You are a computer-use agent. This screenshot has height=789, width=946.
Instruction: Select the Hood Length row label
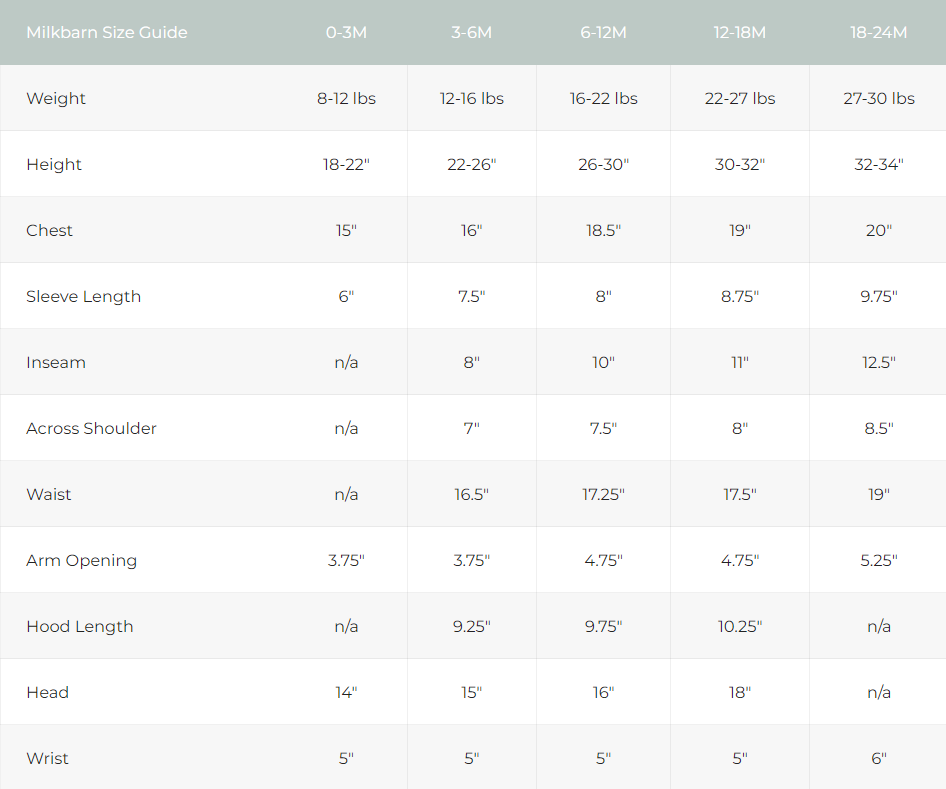click(79, 626)
